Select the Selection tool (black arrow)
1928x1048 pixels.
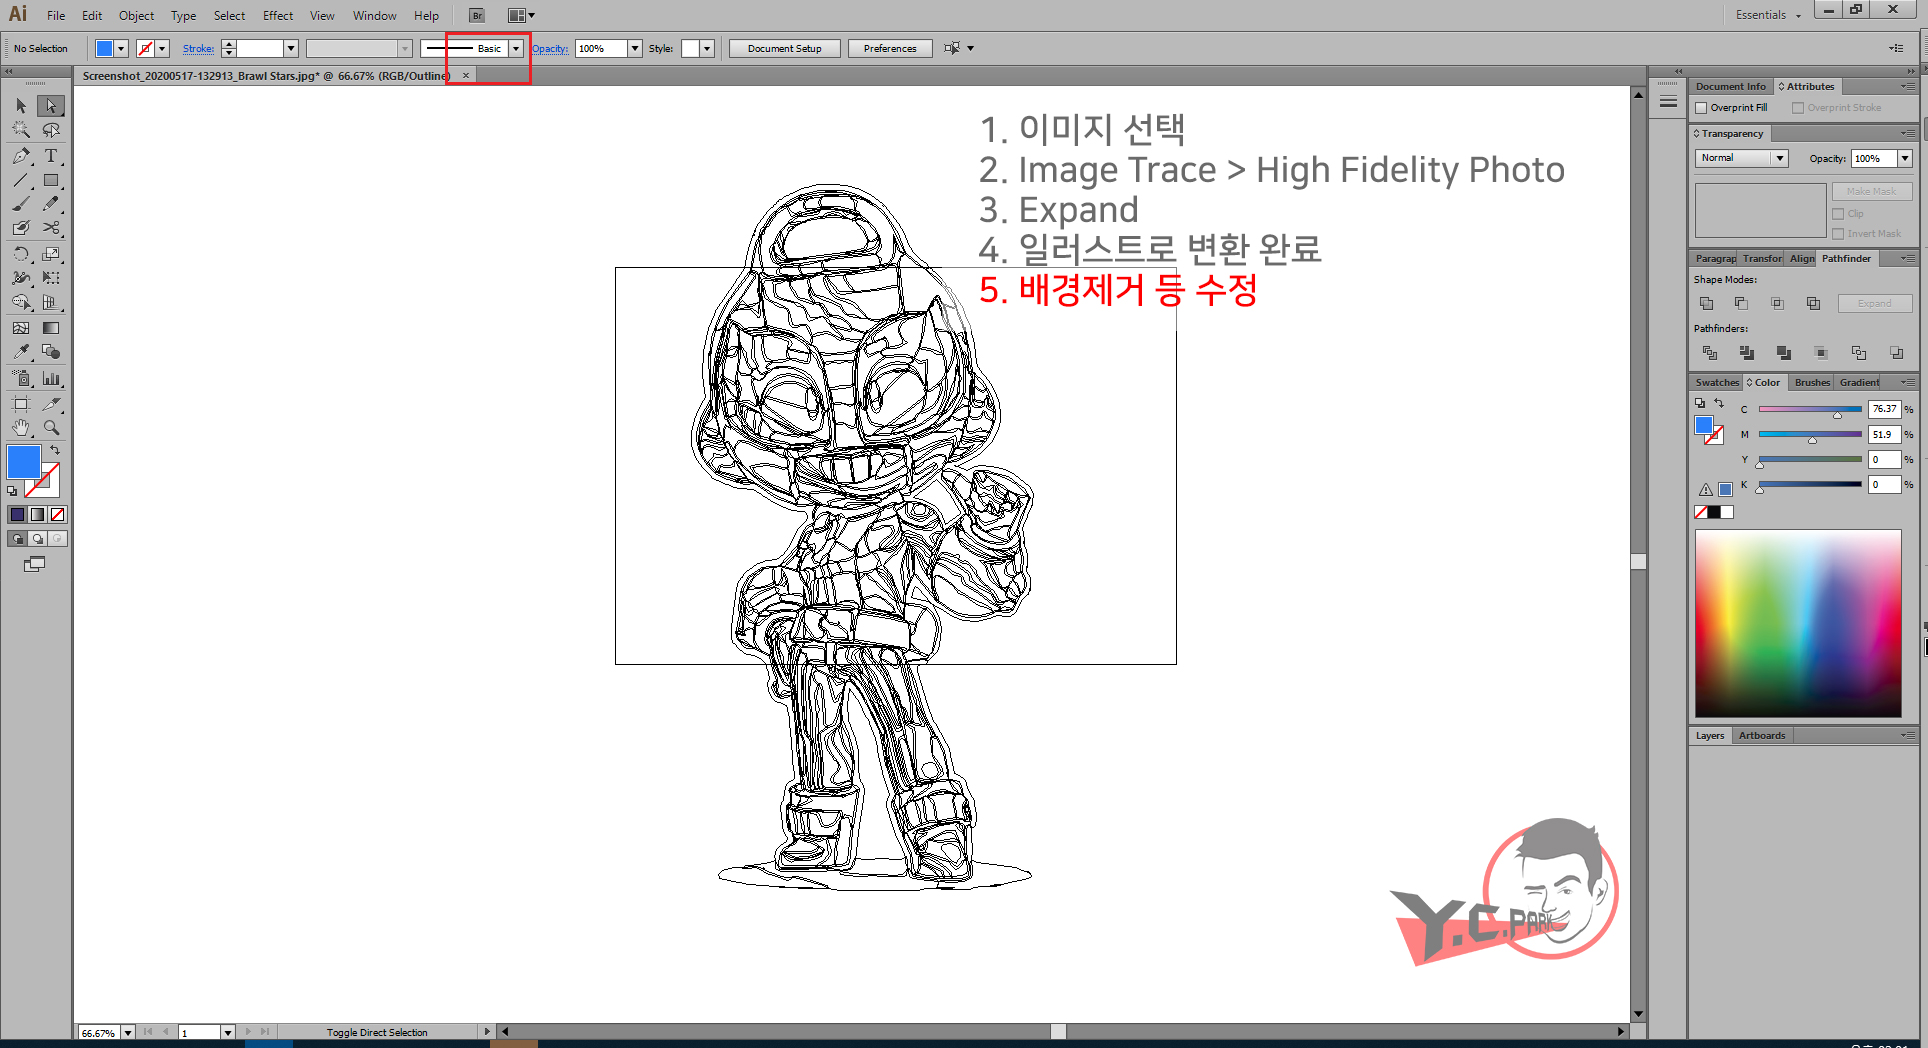(21, 106)
